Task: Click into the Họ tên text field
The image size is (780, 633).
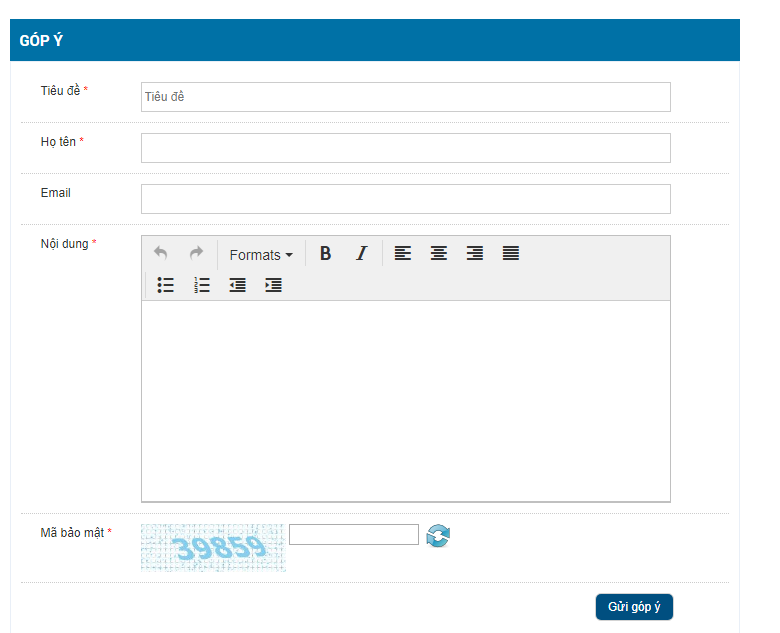Action: 405,148
